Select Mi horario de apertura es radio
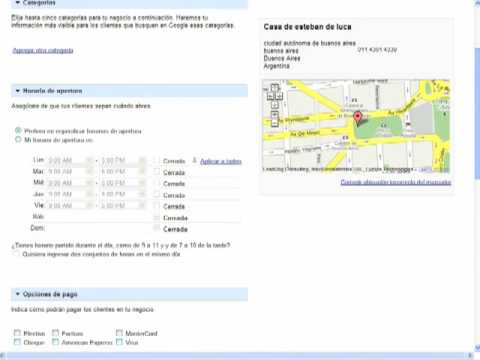Viewport: 480px width, 360px height. [x=18, y=139]
